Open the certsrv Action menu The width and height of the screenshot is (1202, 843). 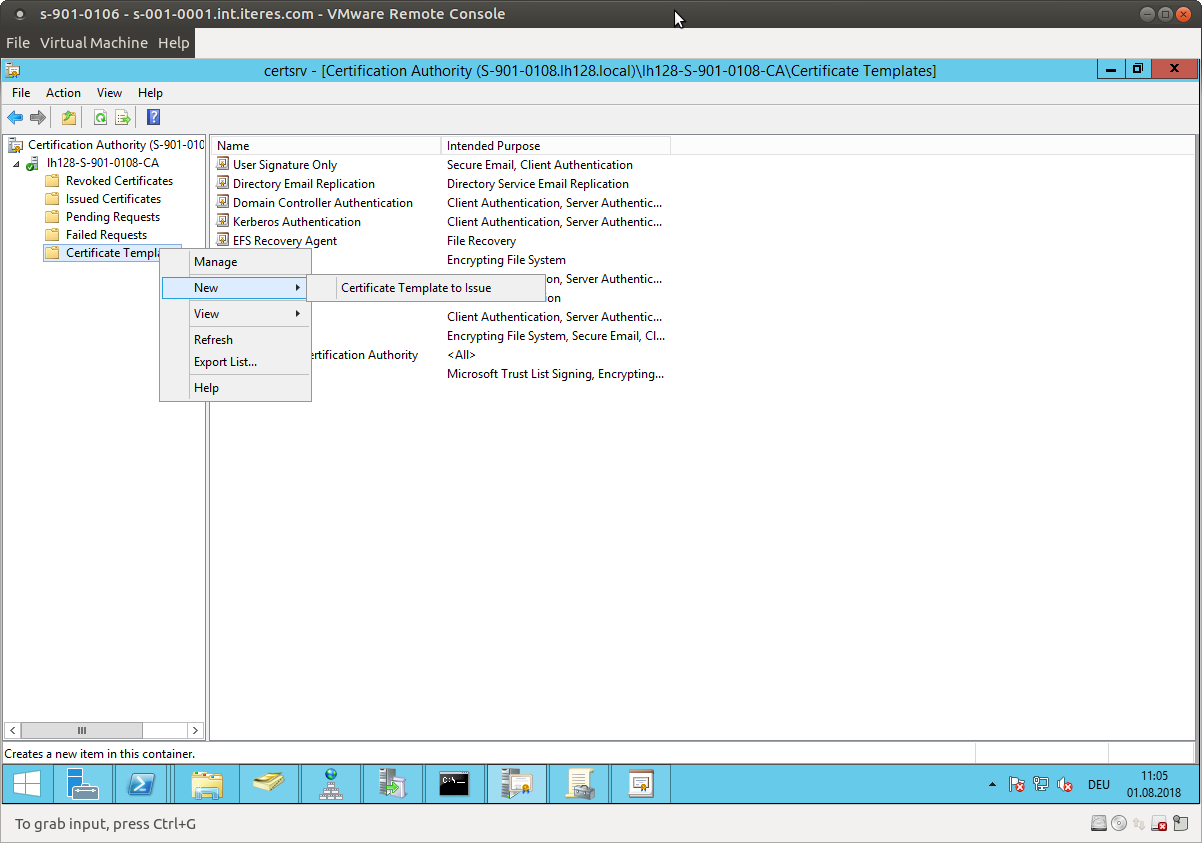point(63,93)
